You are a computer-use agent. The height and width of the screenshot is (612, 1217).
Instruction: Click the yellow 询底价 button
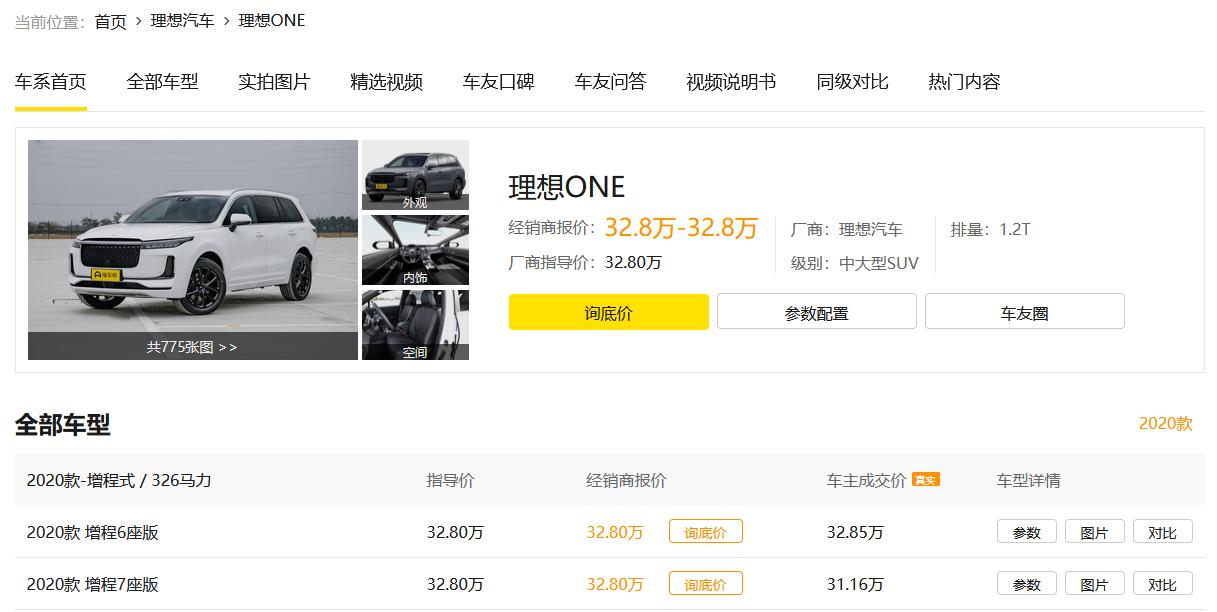[x=608, y=311]
